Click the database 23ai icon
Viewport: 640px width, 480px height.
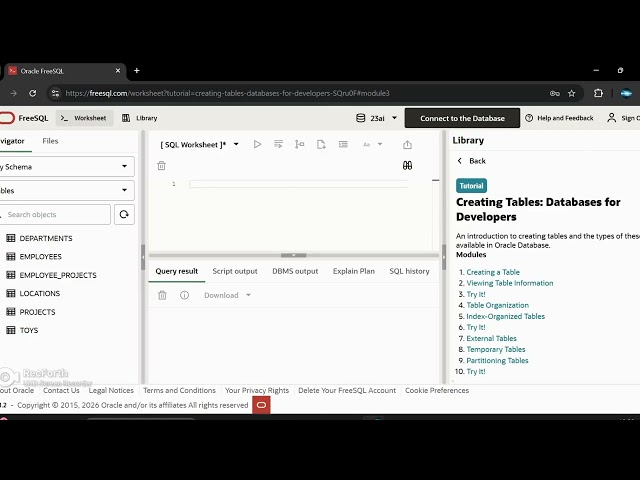coord(361,118)
